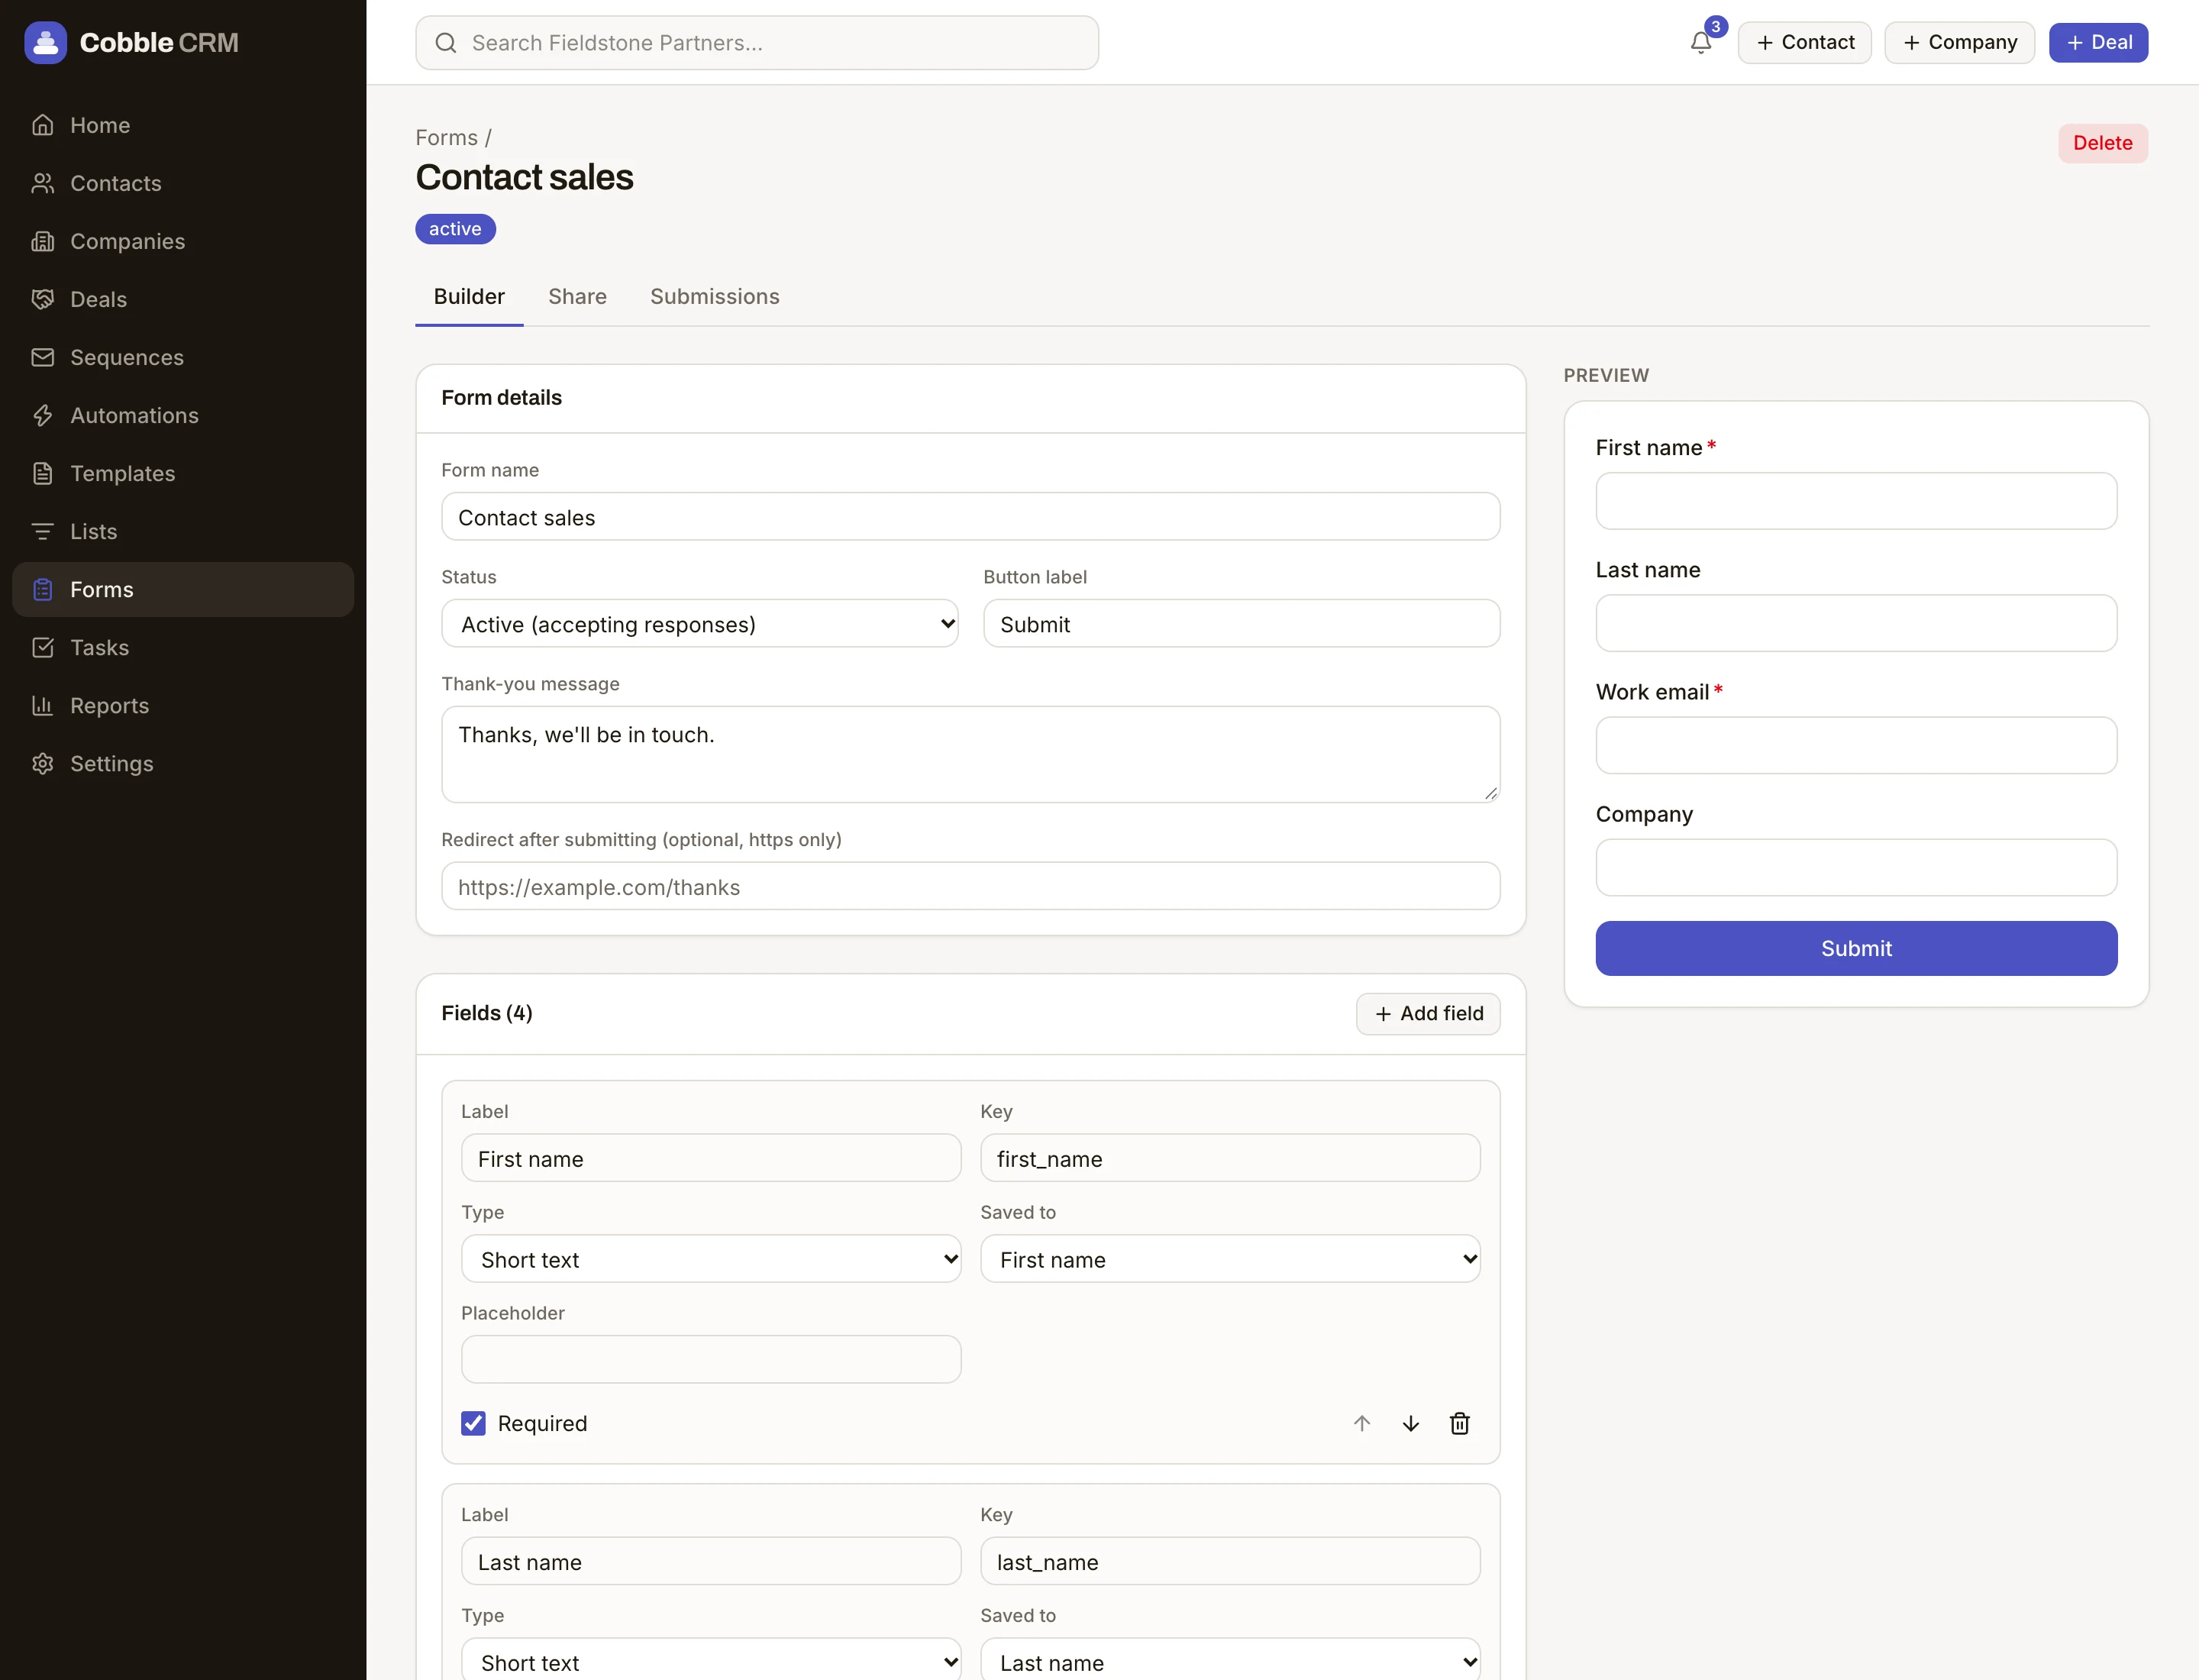Click the + Contact button
The image size is (2199, 1680).
1804,42
